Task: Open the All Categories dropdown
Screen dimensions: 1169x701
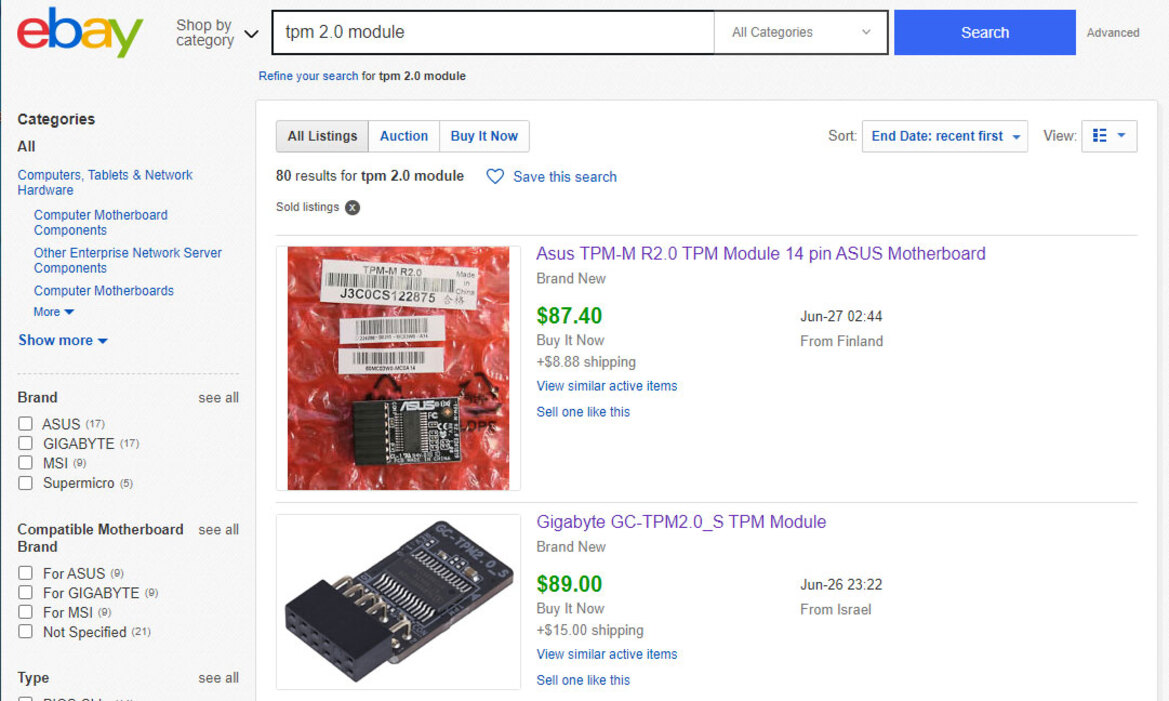Action: [799, 31]
